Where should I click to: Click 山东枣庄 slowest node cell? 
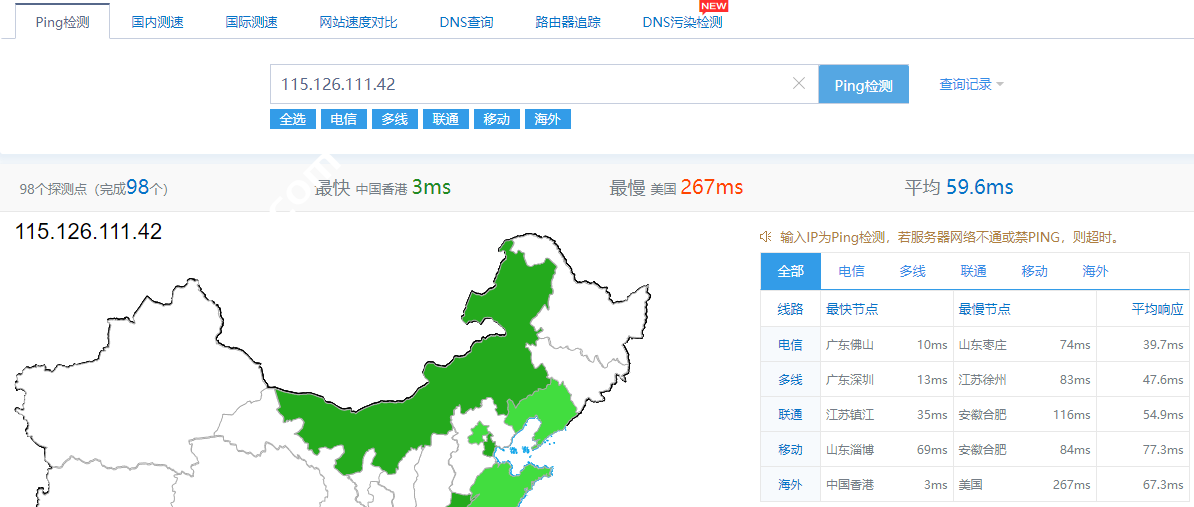(982, 345)
